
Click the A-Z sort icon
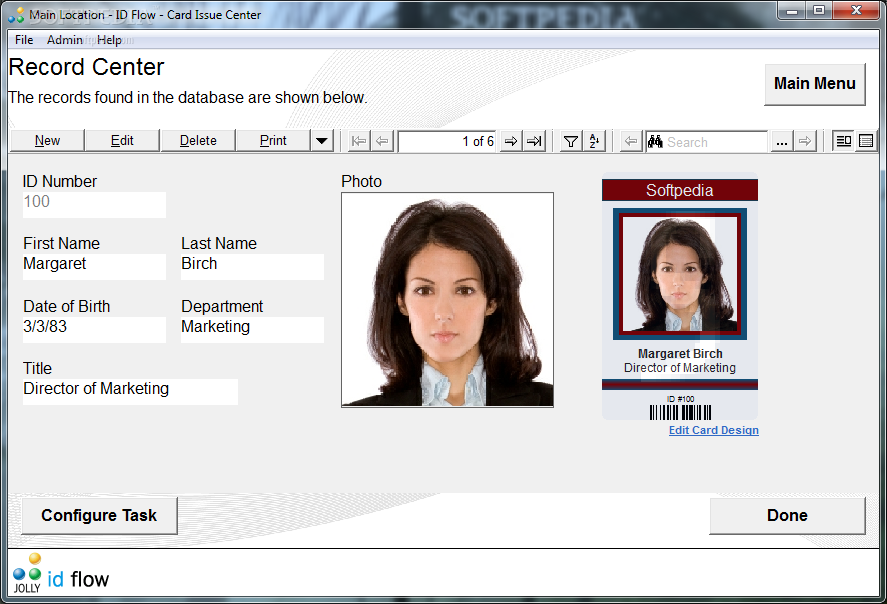click(594, 141)
